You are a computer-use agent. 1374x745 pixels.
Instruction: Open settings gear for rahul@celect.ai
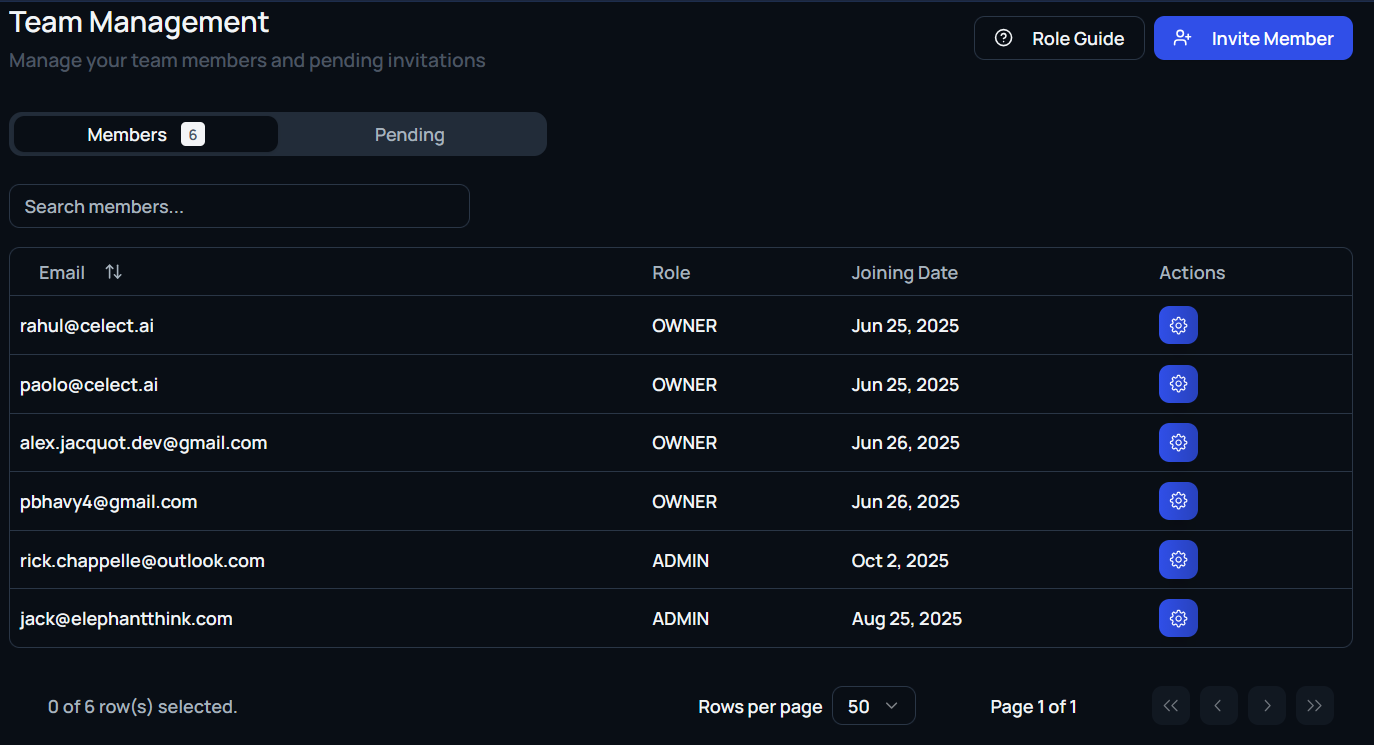(1178, 325)
